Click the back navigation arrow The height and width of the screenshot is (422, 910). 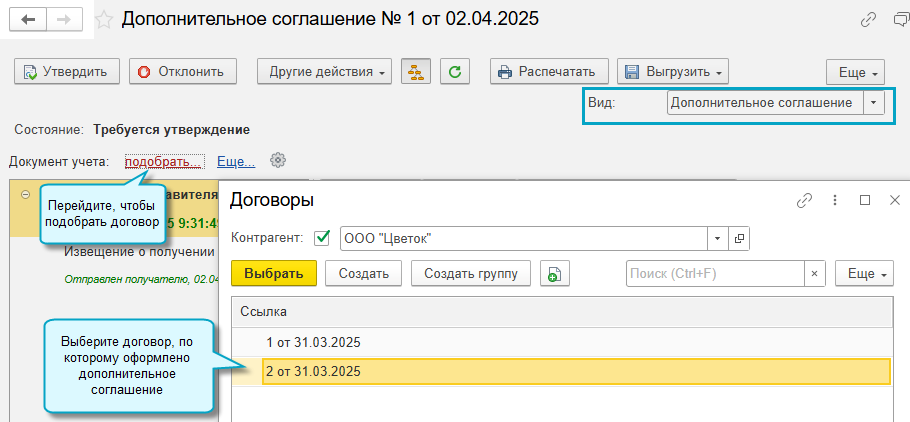click(29, 20)
